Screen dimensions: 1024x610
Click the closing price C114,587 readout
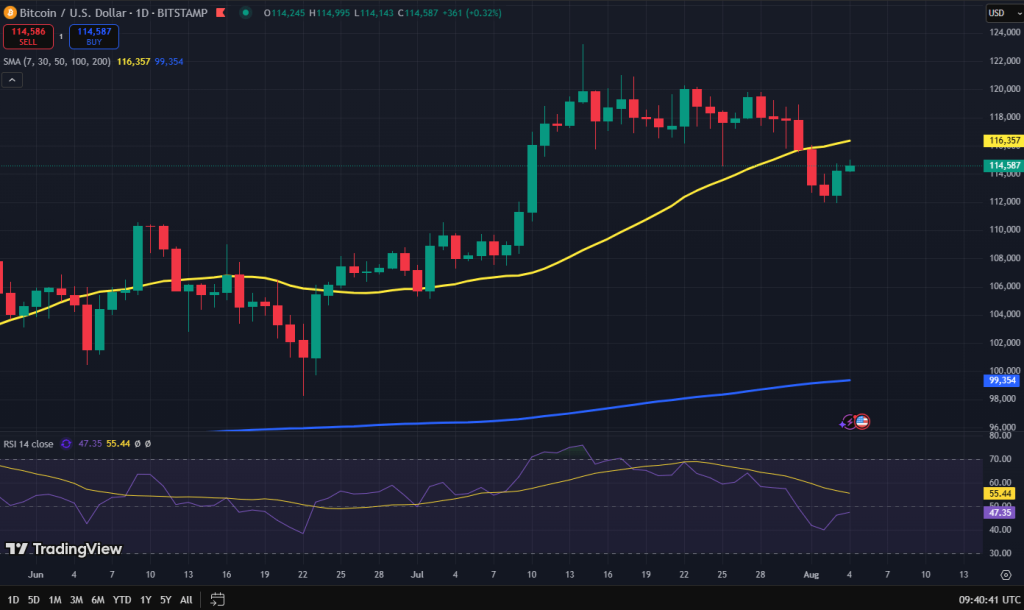(x=417, y=13)
